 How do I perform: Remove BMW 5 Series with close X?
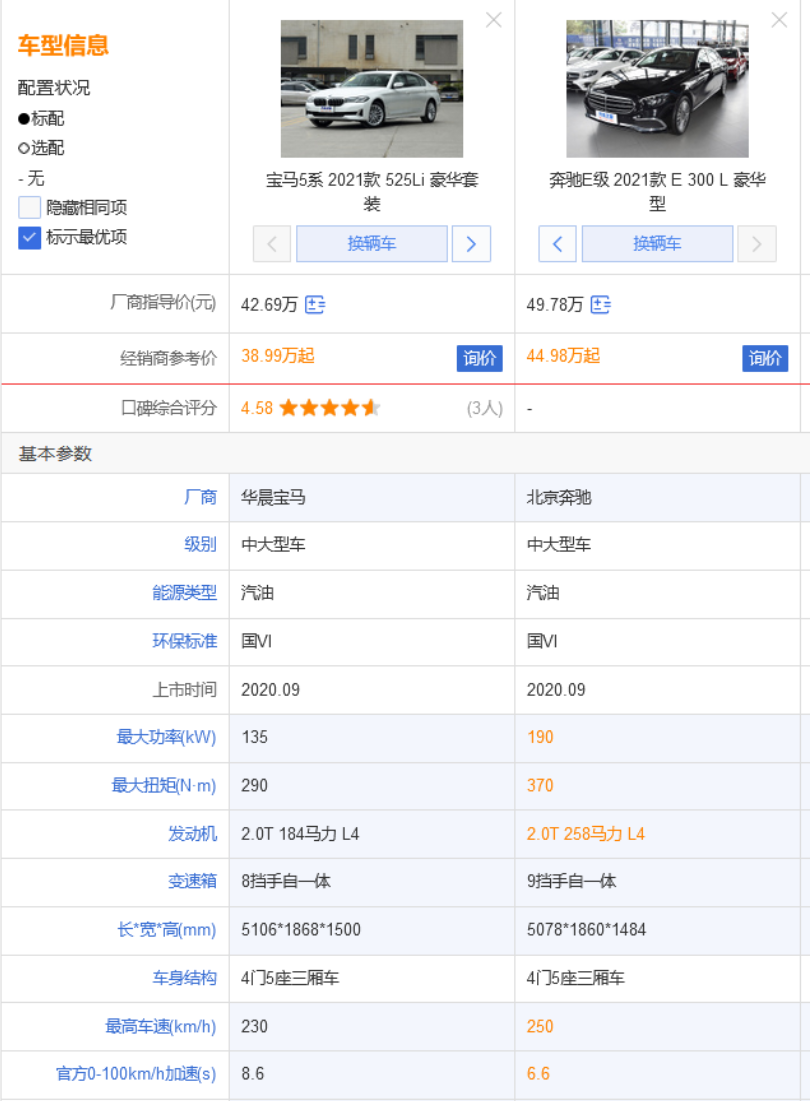(493, 20)
